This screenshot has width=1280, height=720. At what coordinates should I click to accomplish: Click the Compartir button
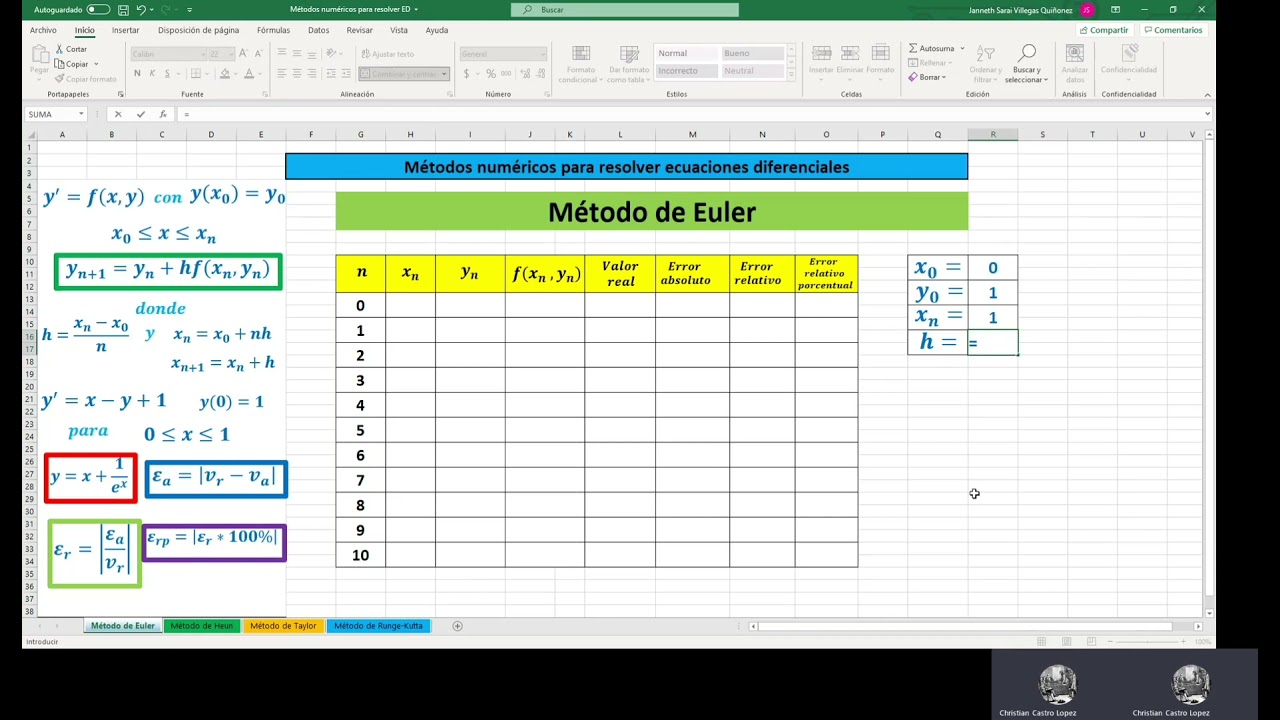(x=1104, y=30)
